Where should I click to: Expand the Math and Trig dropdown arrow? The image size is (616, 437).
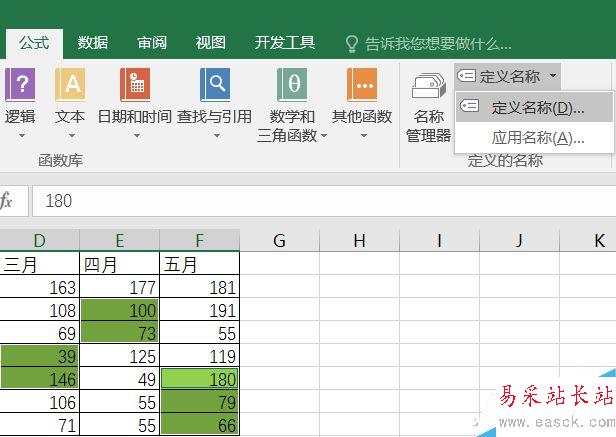(324, 136)
